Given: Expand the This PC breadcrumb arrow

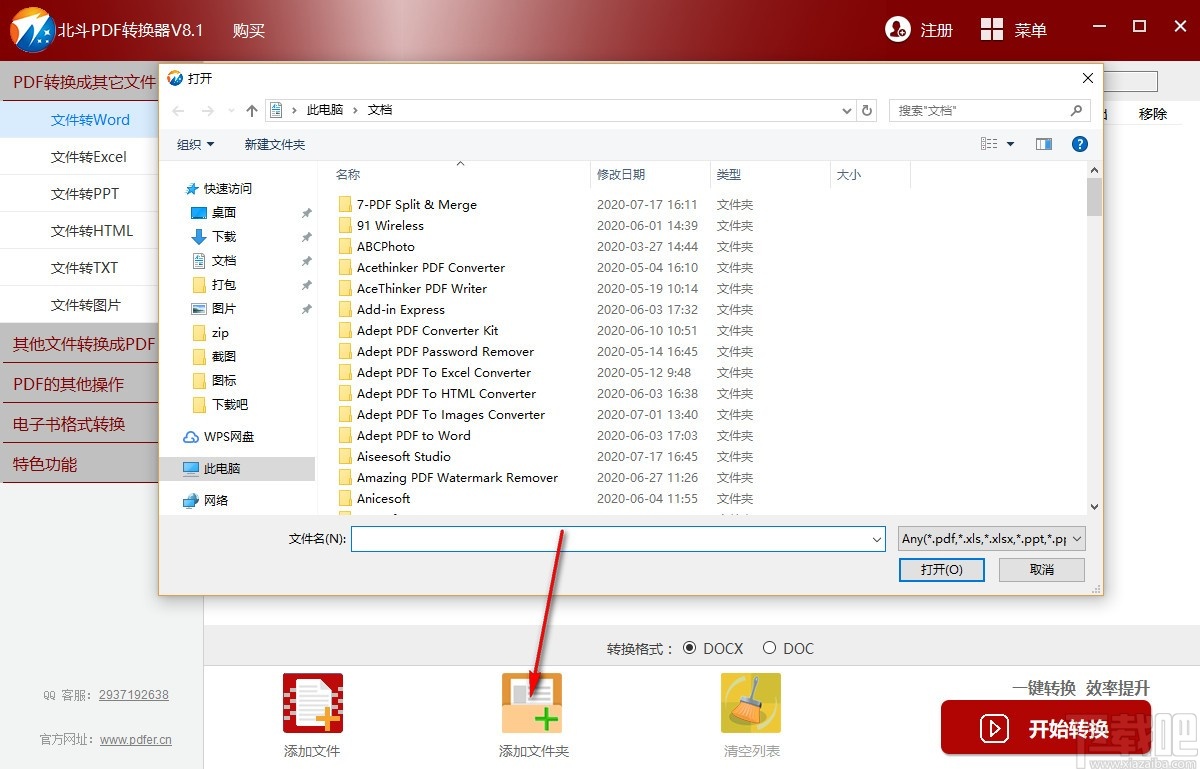Looking at the screenshot, I should pos(355,110).
